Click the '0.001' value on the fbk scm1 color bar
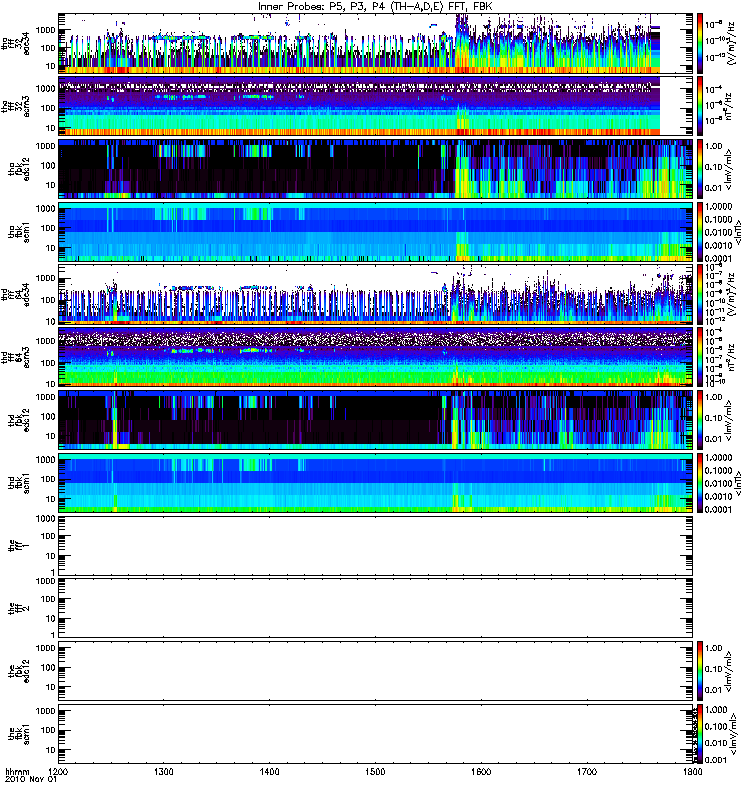The image size is (750, 800). coord(716,760)
